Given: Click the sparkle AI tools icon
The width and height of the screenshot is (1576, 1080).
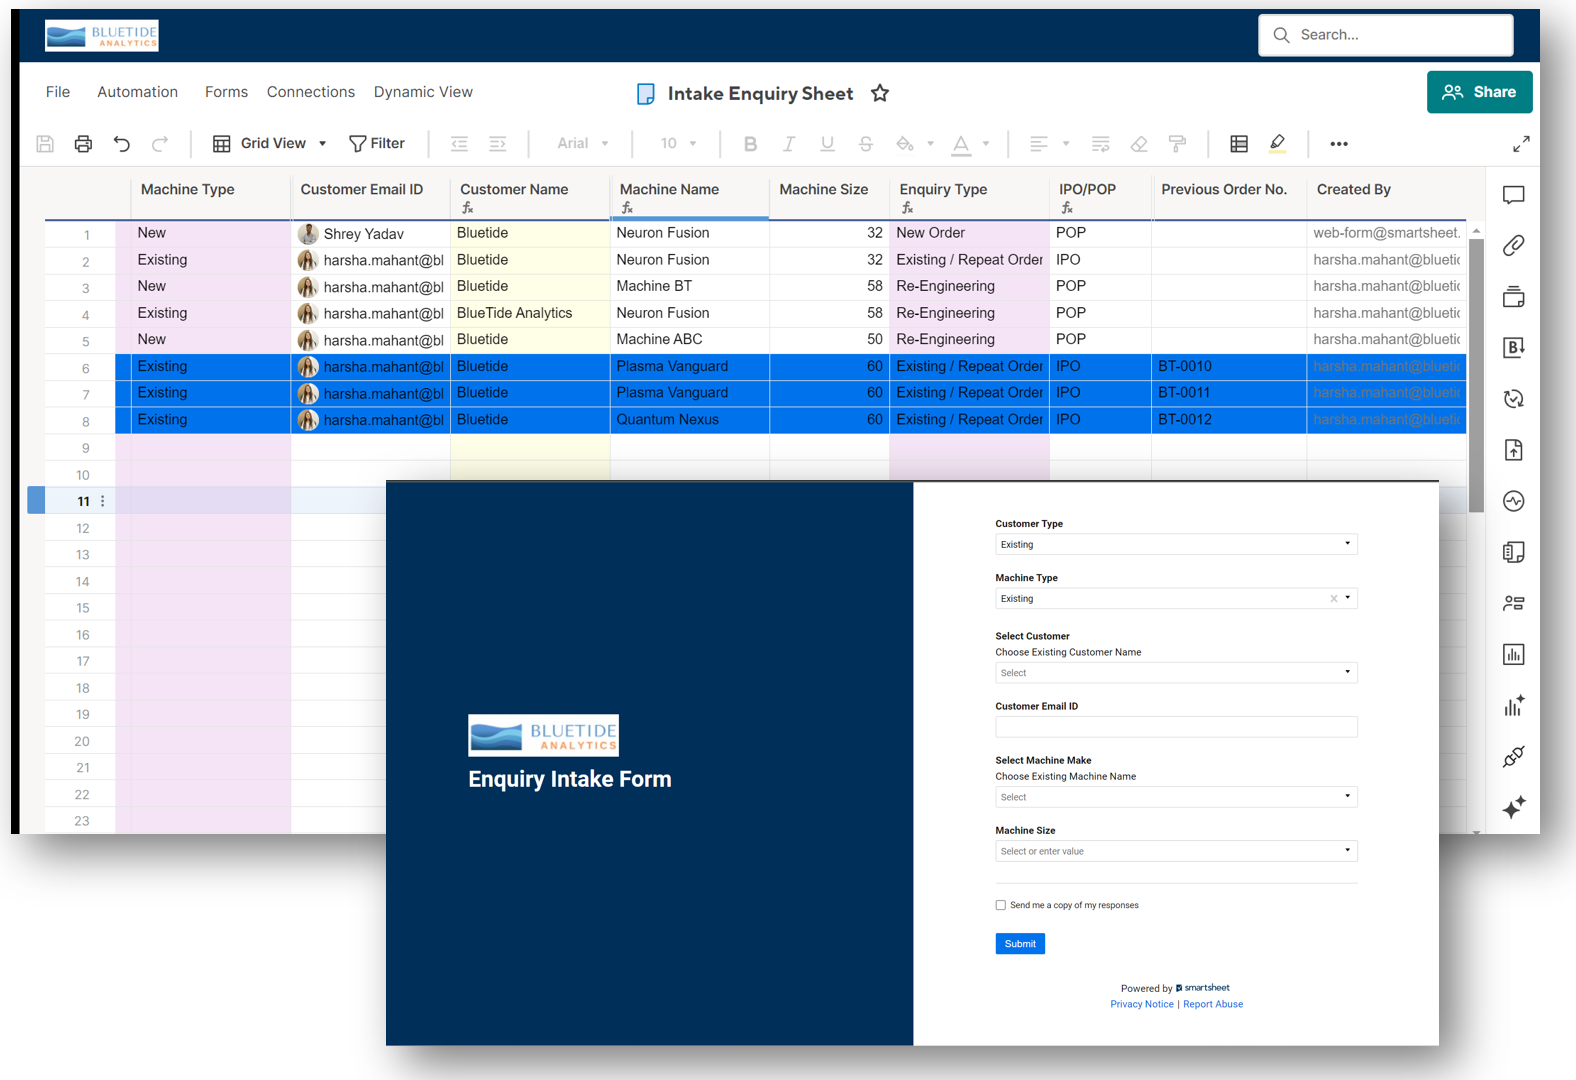Looking at the screenshot, I should 1513,807.
